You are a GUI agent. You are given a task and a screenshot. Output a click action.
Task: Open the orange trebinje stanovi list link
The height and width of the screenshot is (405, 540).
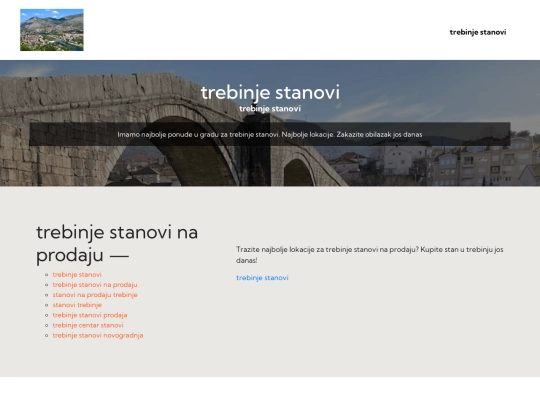(x=77, y=274)
